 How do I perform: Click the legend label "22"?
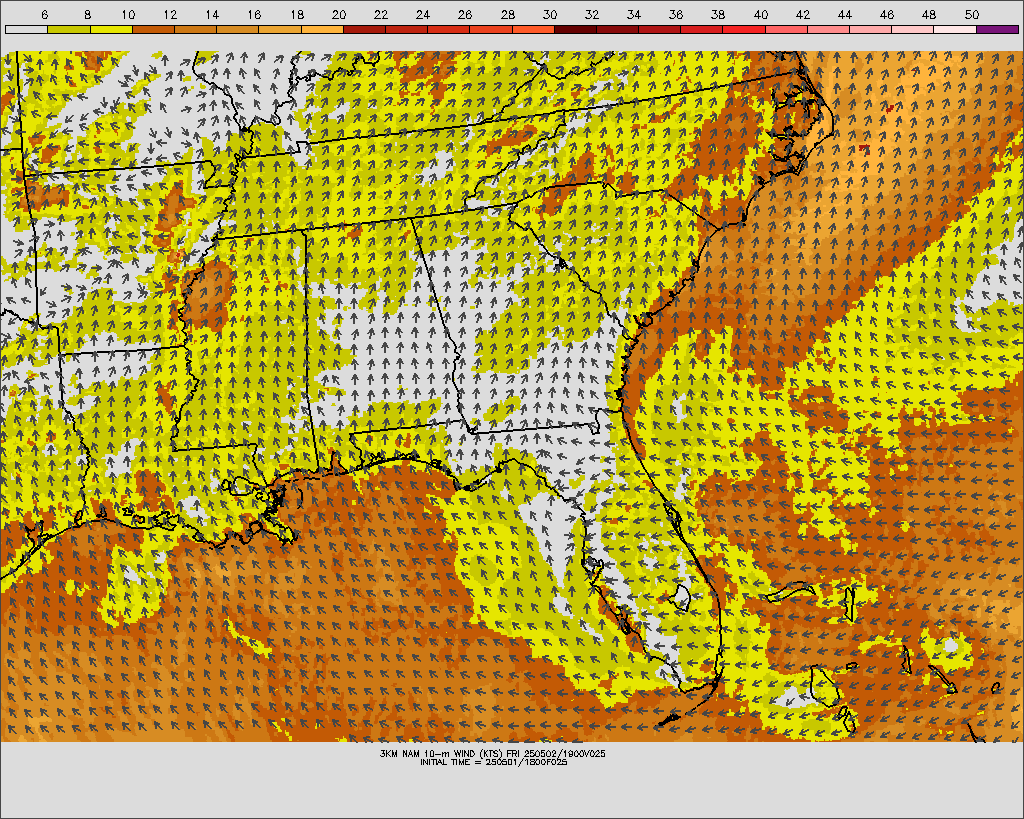pos(381,15)
